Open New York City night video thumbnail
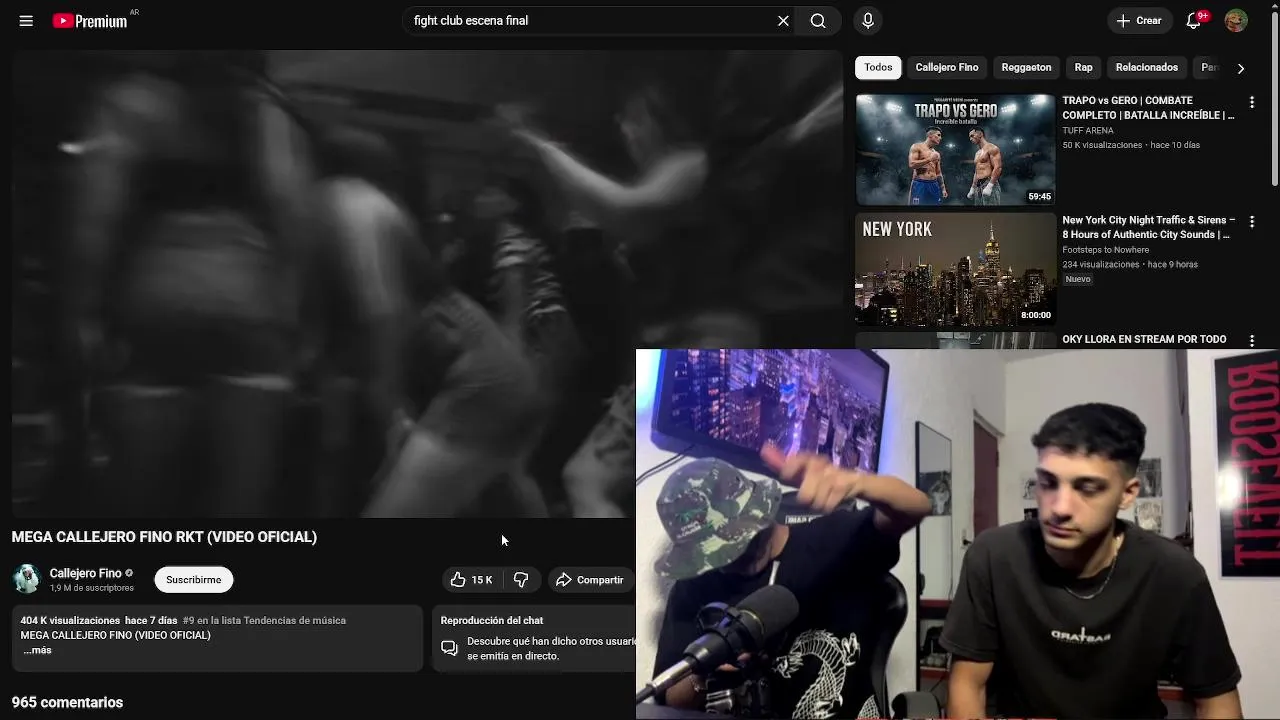Viewport: 1280px width, 720px height. 955,269
